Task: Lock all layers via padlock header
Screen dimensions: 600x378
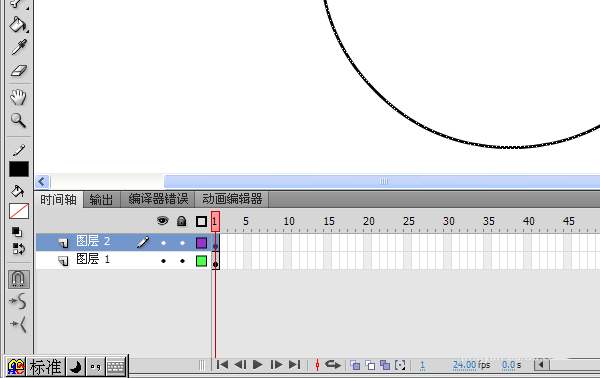Action: 181,221
